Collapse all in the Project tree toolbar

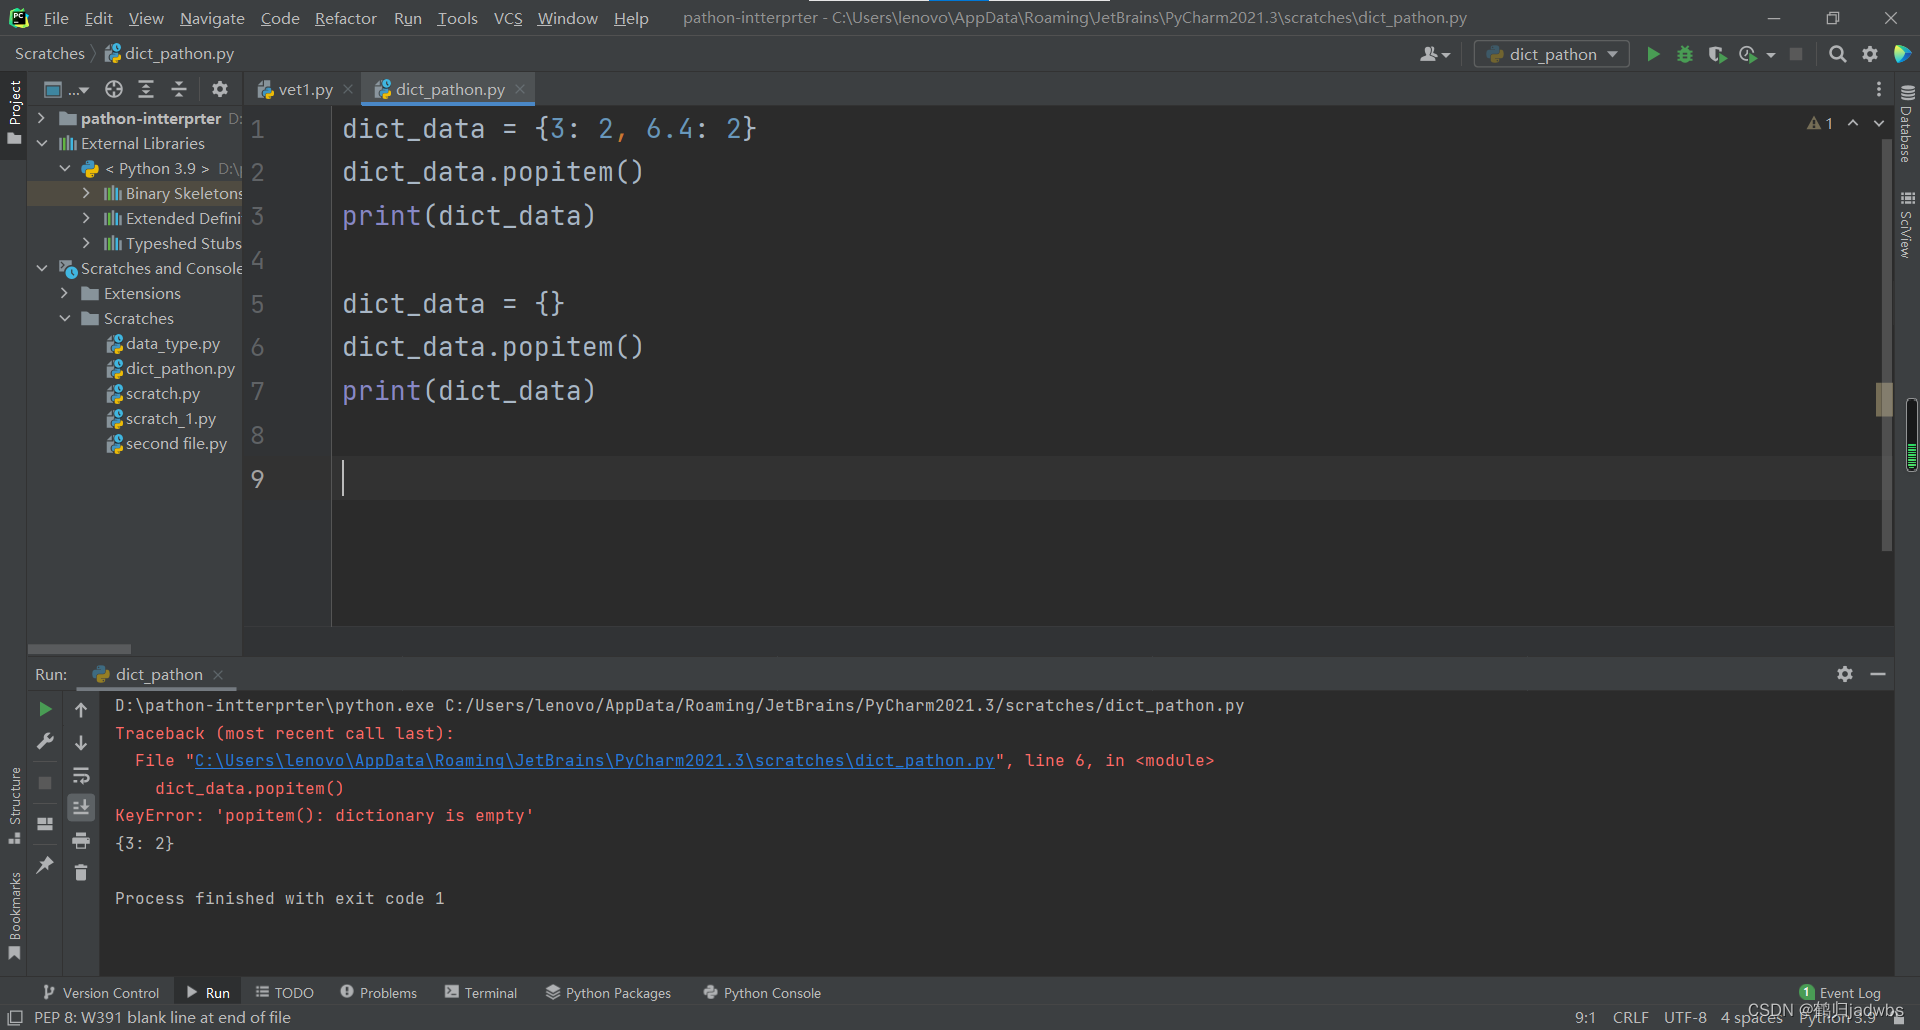[x=179, y=89]
